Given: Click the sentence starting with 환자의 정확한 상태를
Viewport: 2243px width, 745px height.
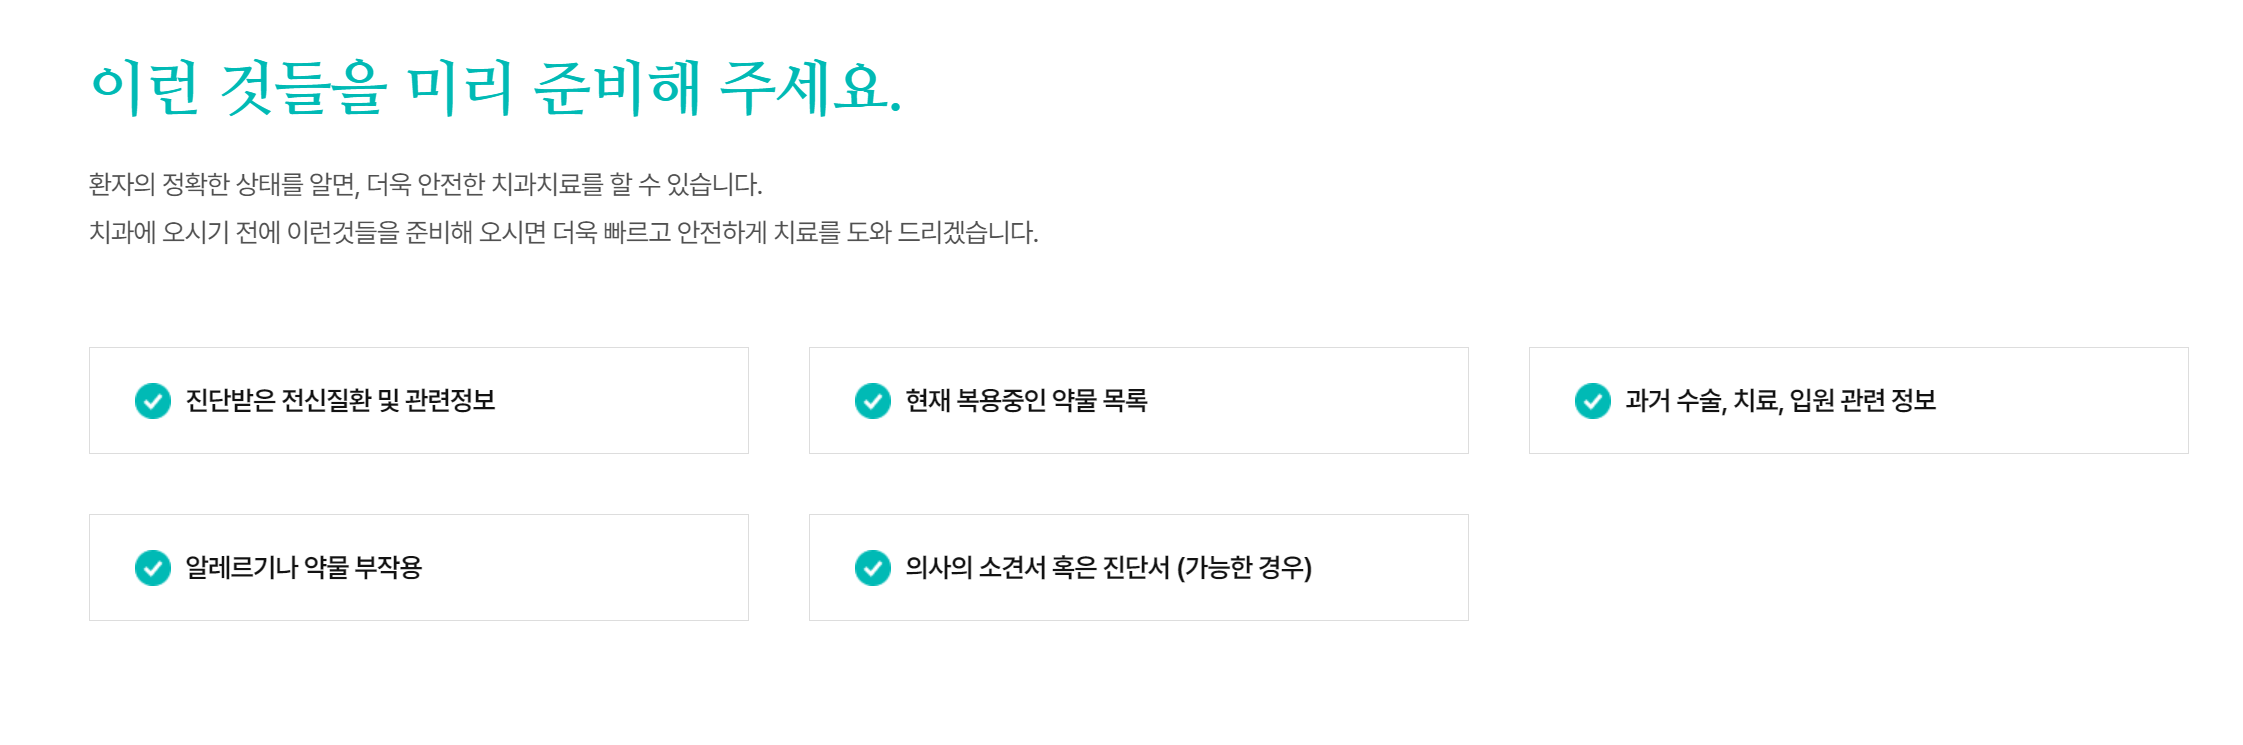Looking at the screenshot, I should pos(425,185).
